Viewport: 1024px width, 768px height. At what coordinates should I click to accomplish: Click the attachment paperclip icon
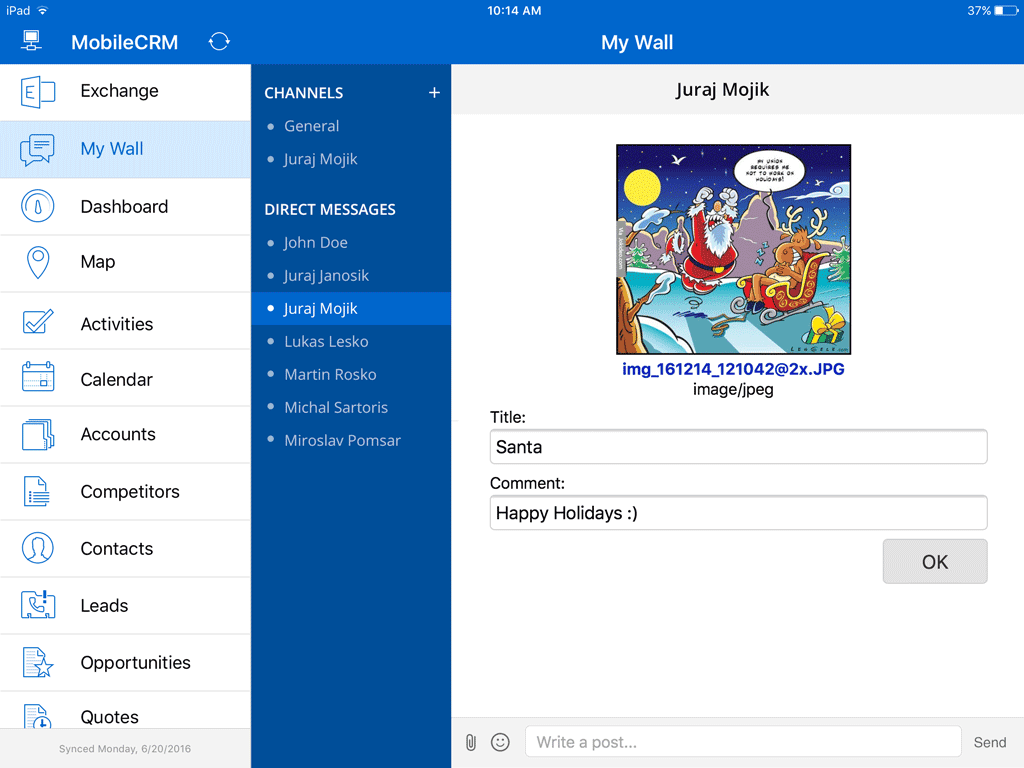coord(471,742)
